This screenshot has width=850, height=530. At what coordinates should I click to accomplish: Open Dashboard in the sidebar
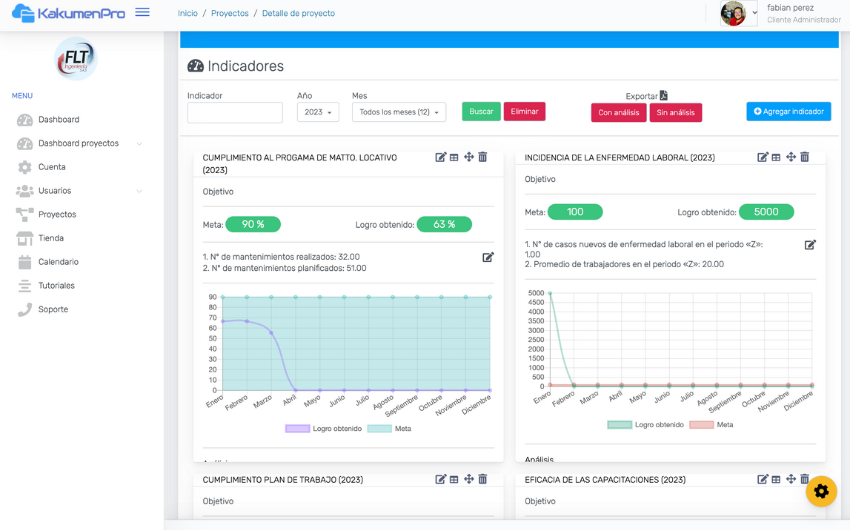(59, 119)
